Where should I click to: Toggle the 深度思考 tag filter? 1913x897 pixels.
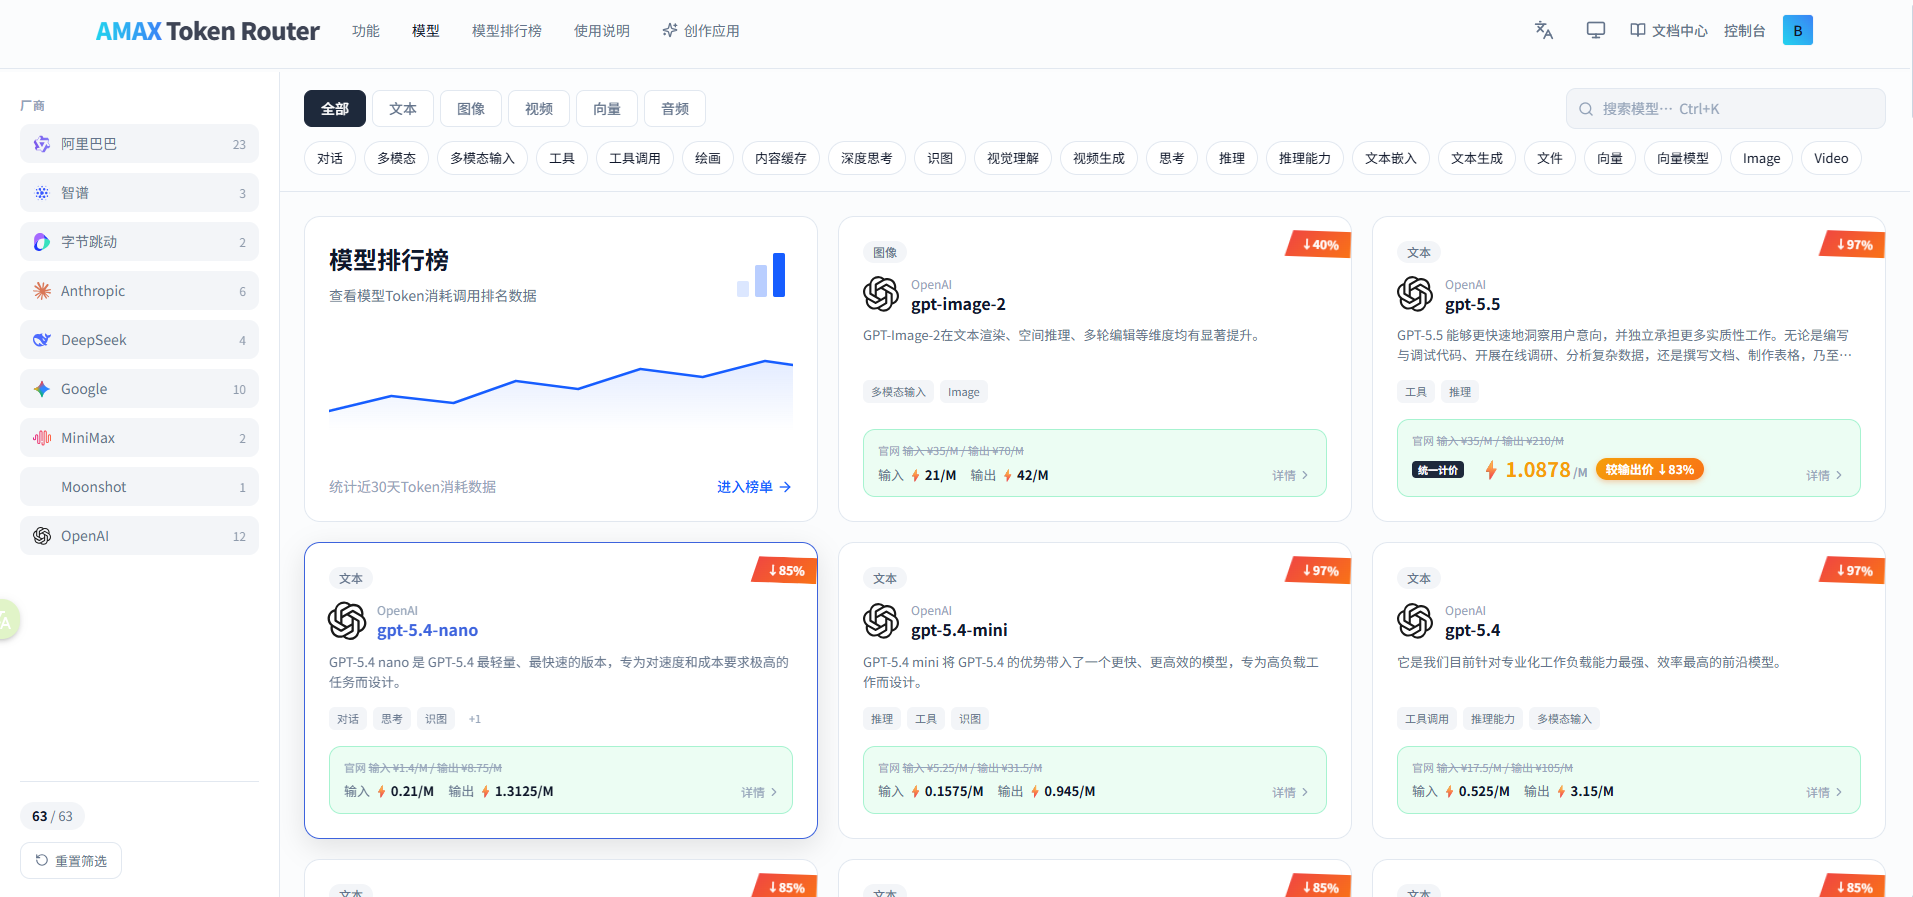pos(867,158)
